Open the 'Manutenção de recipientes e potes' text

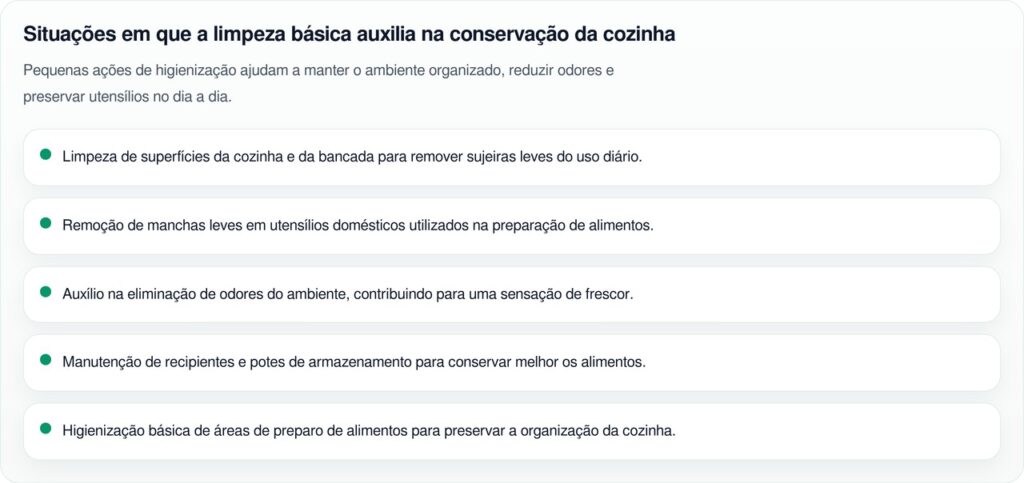click(x=353, y=362)
